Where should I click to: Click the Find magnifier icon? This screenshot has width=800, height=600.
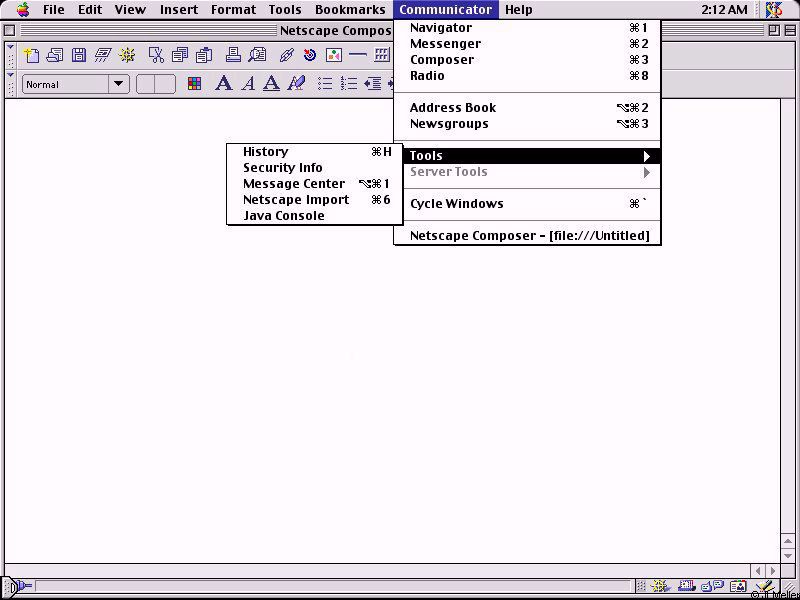[258, 55]
